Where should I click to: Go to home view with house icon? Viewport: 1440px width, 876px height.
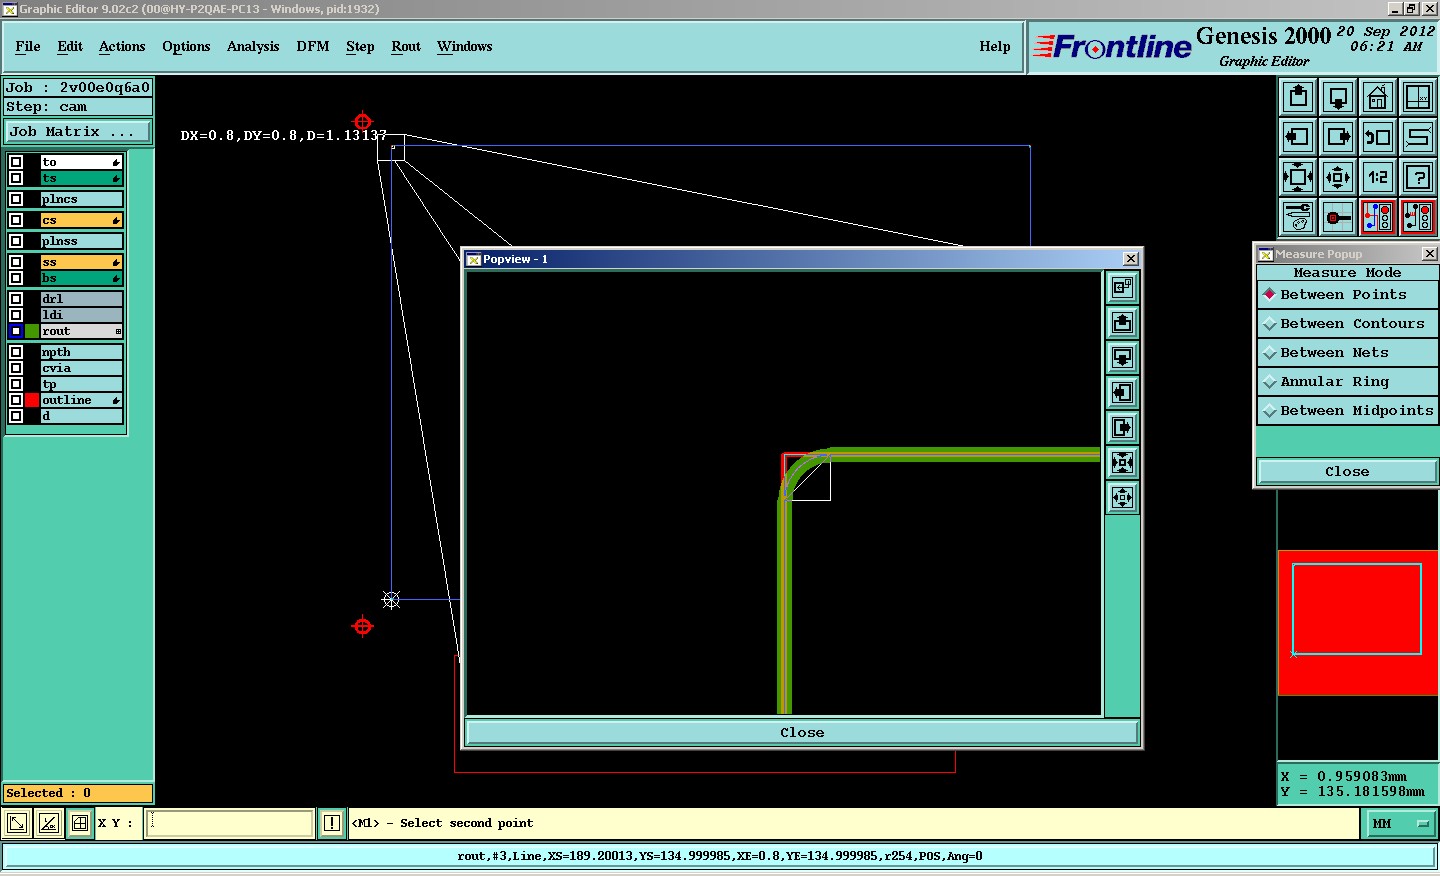point(1378,97)
